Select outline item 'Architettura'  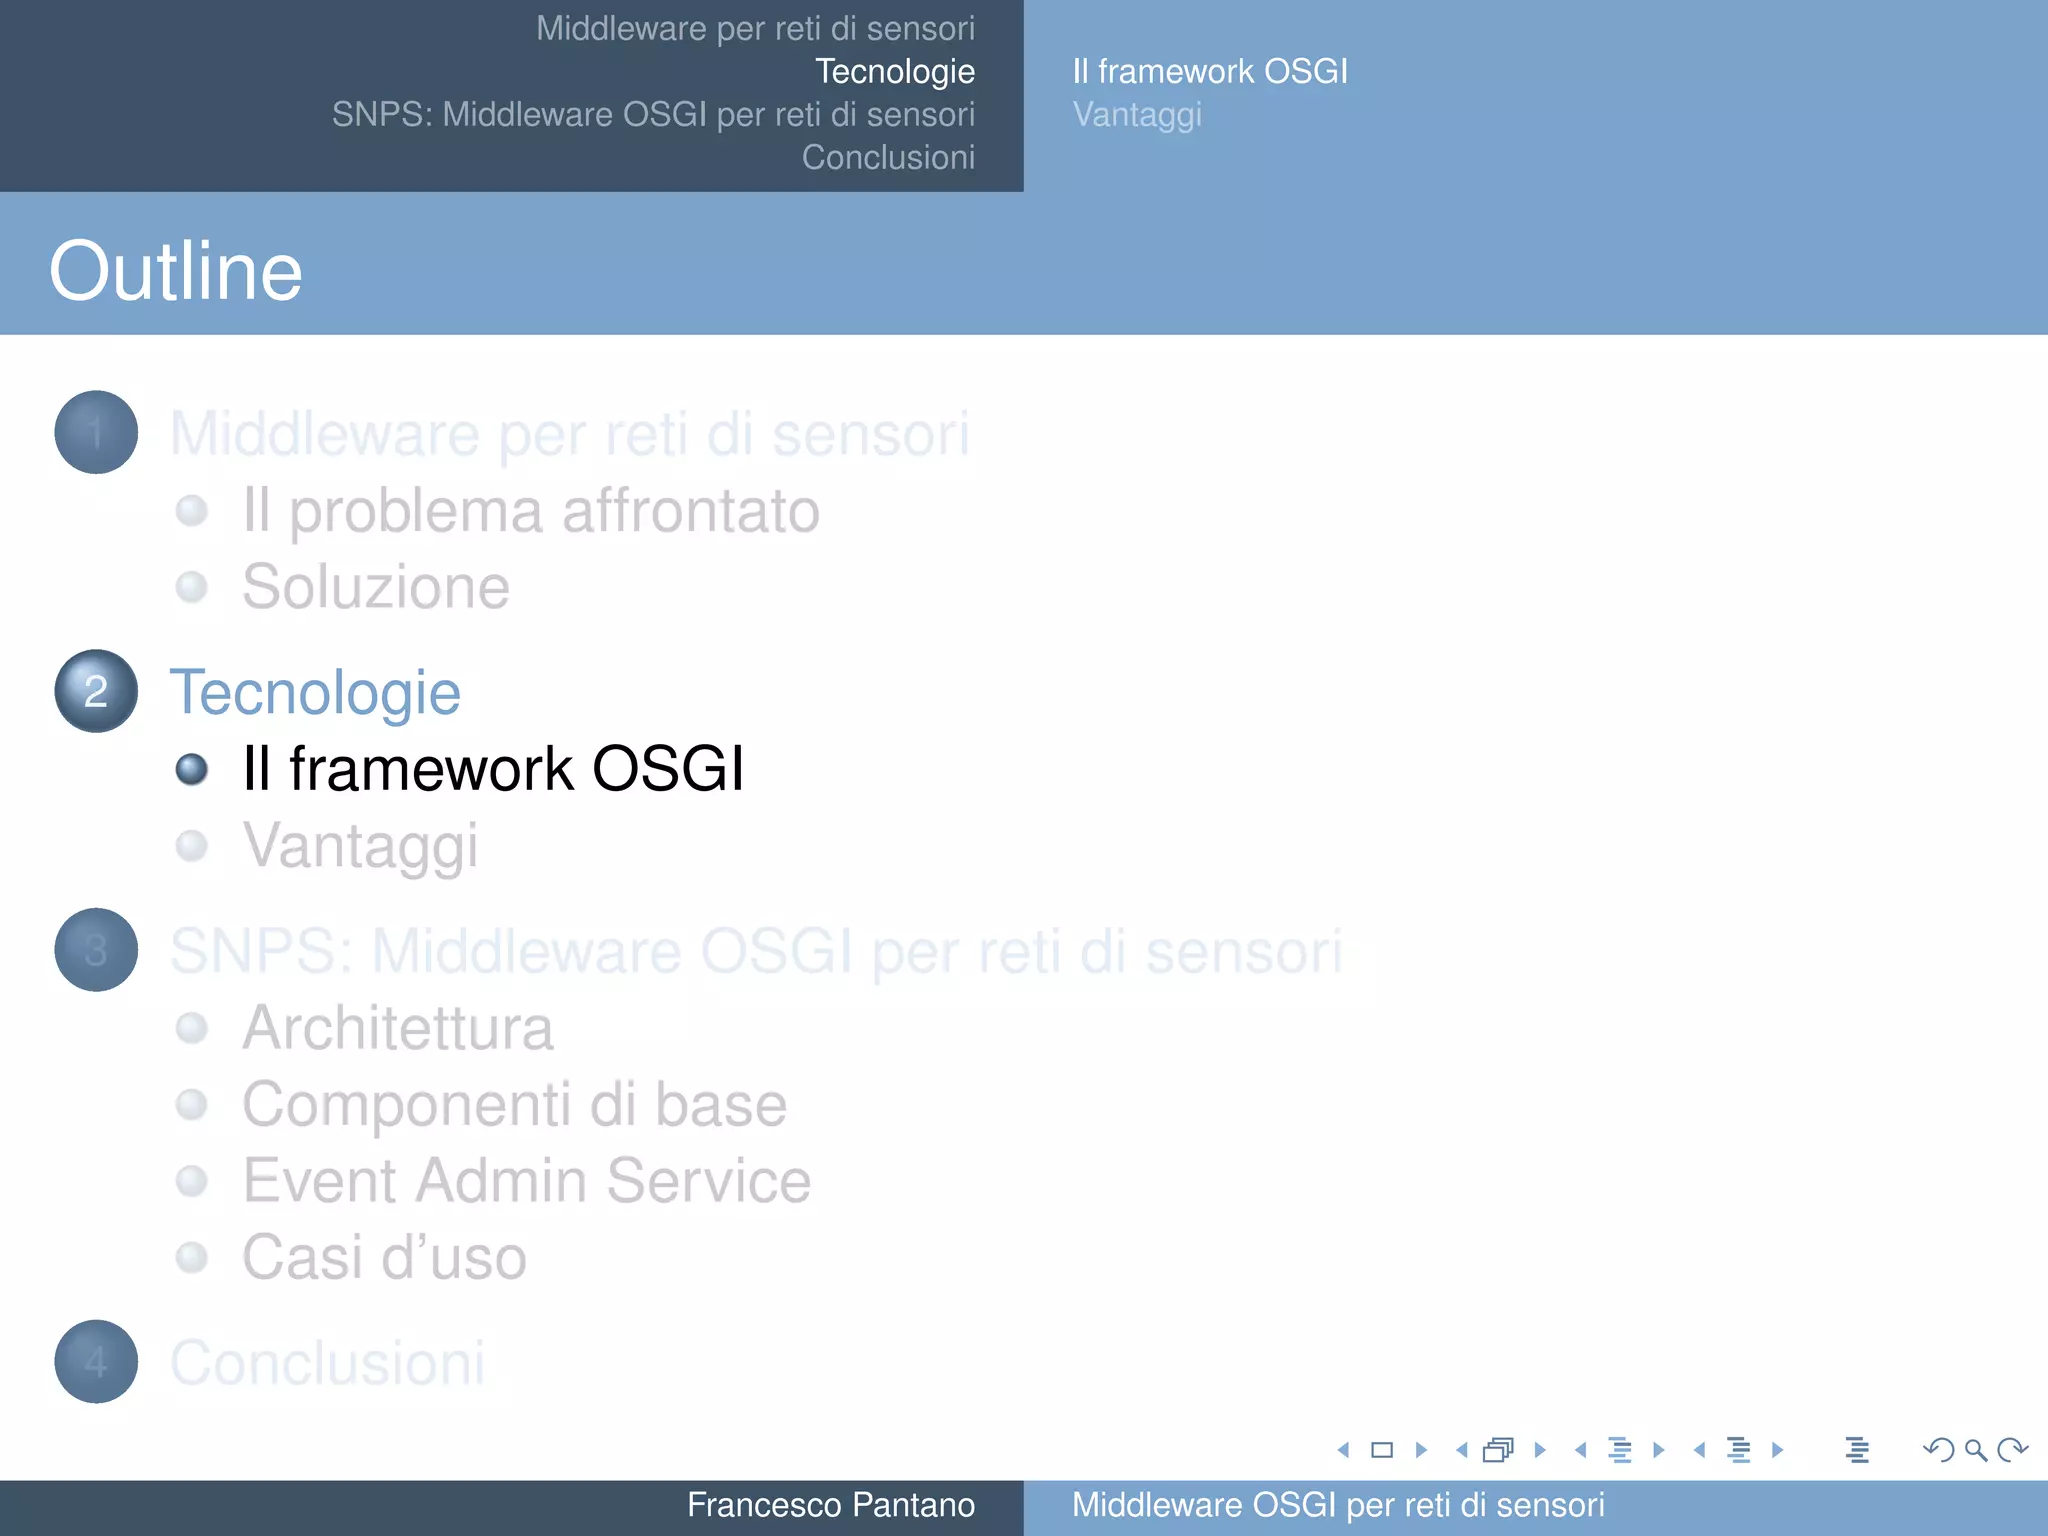click(x=398, y=1028)
